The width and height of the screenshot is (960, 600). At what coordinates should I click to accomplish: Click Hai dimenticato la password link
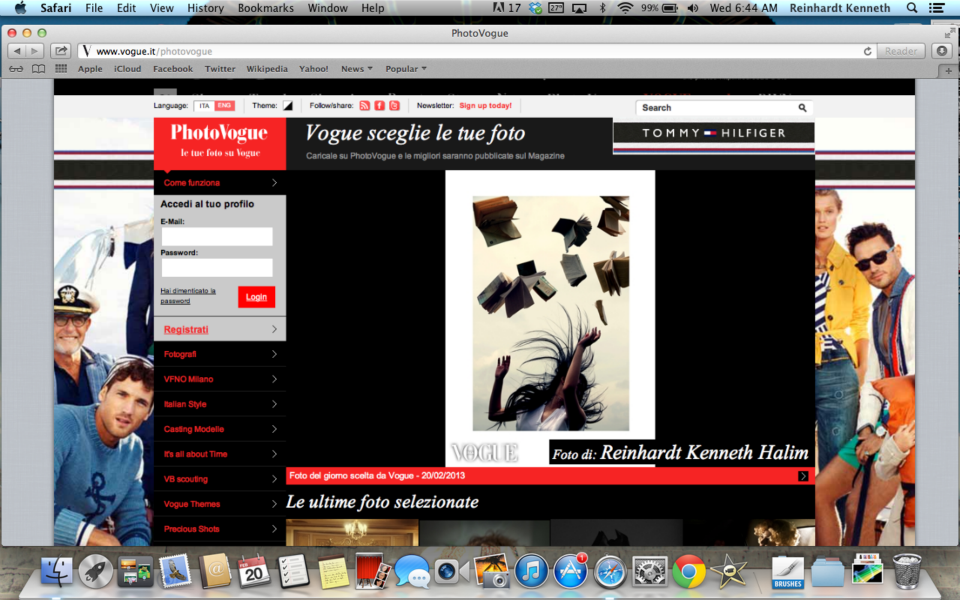187,296
